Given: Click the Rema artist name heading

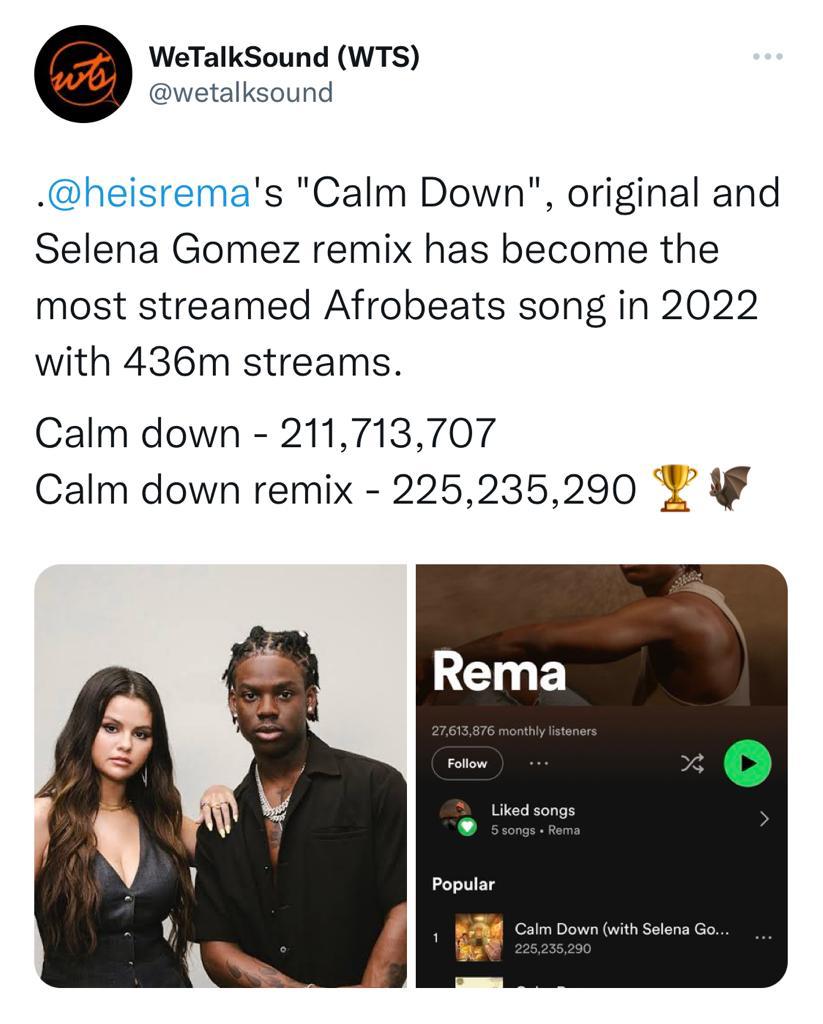Looking at the screenshot, I should [x=499, y=673].
